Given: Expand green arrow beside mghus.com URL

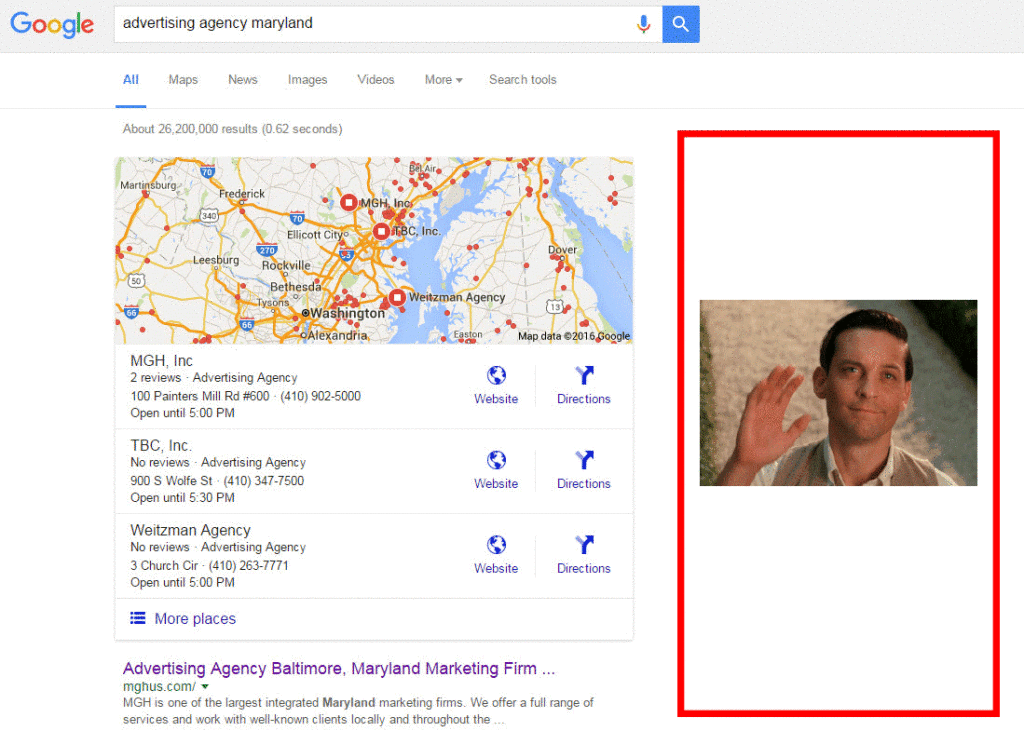Looking at the screenshot, I should 205,687.
